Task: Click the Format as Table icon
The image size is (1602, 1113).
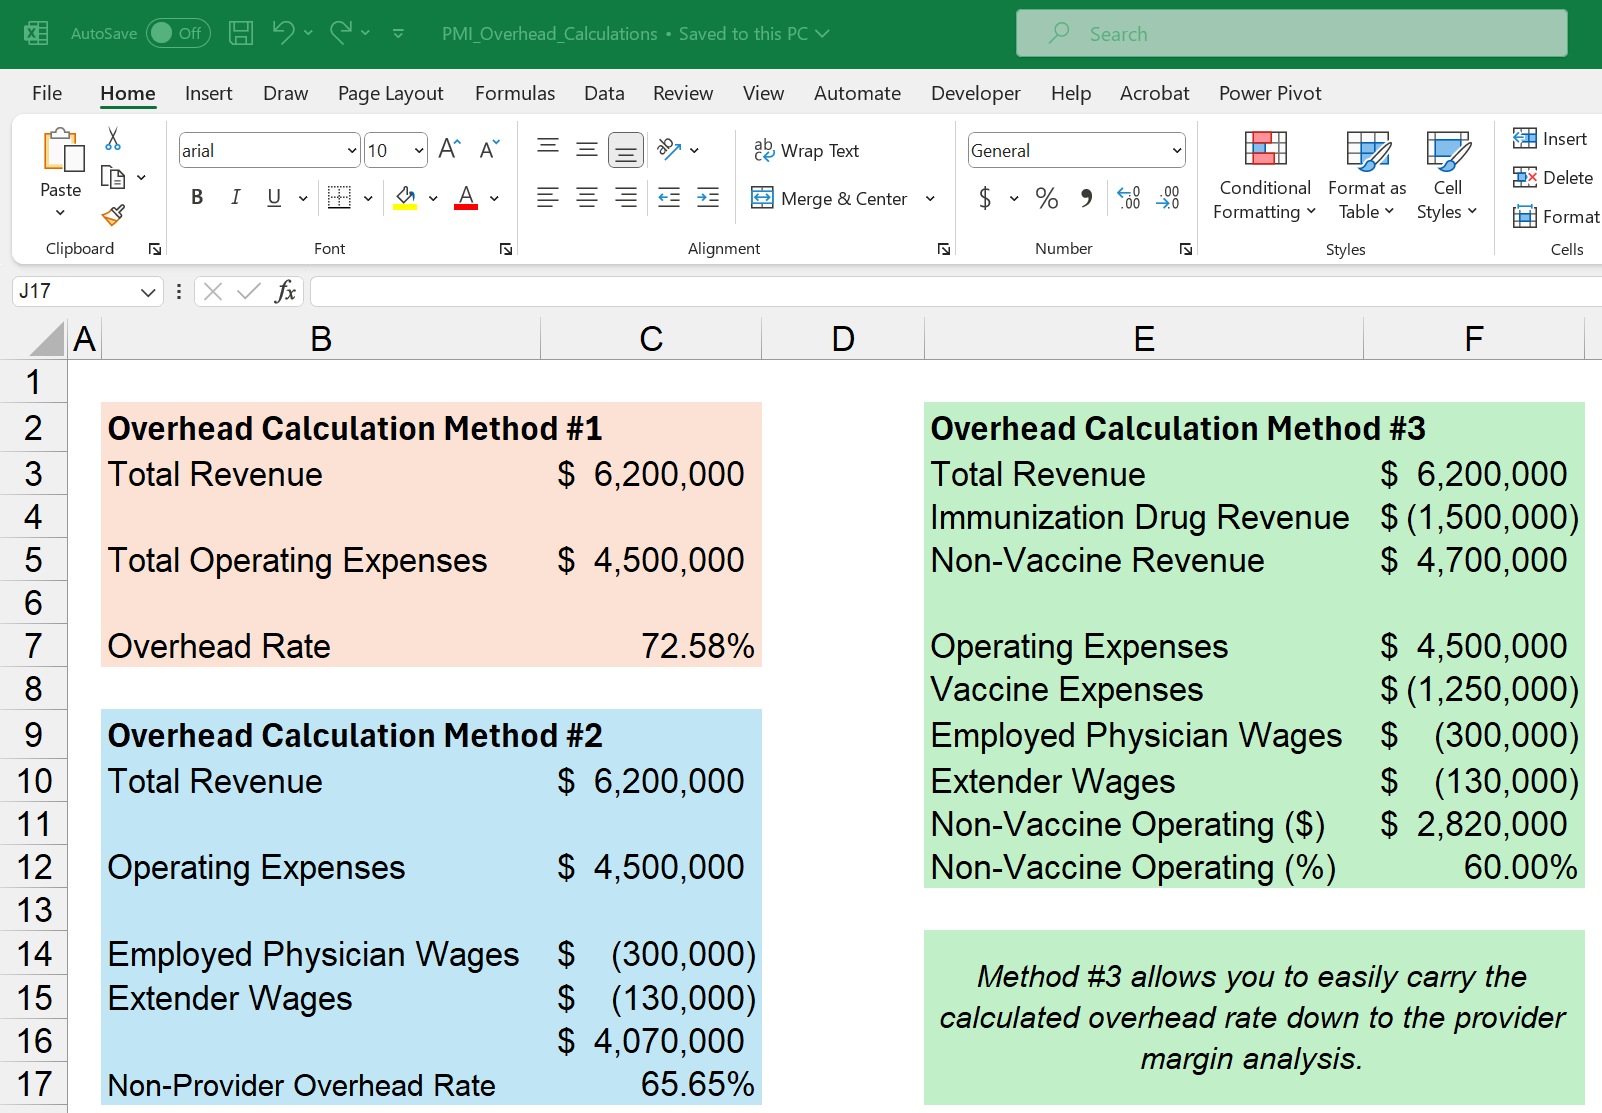Action: tap(1366, 176)
